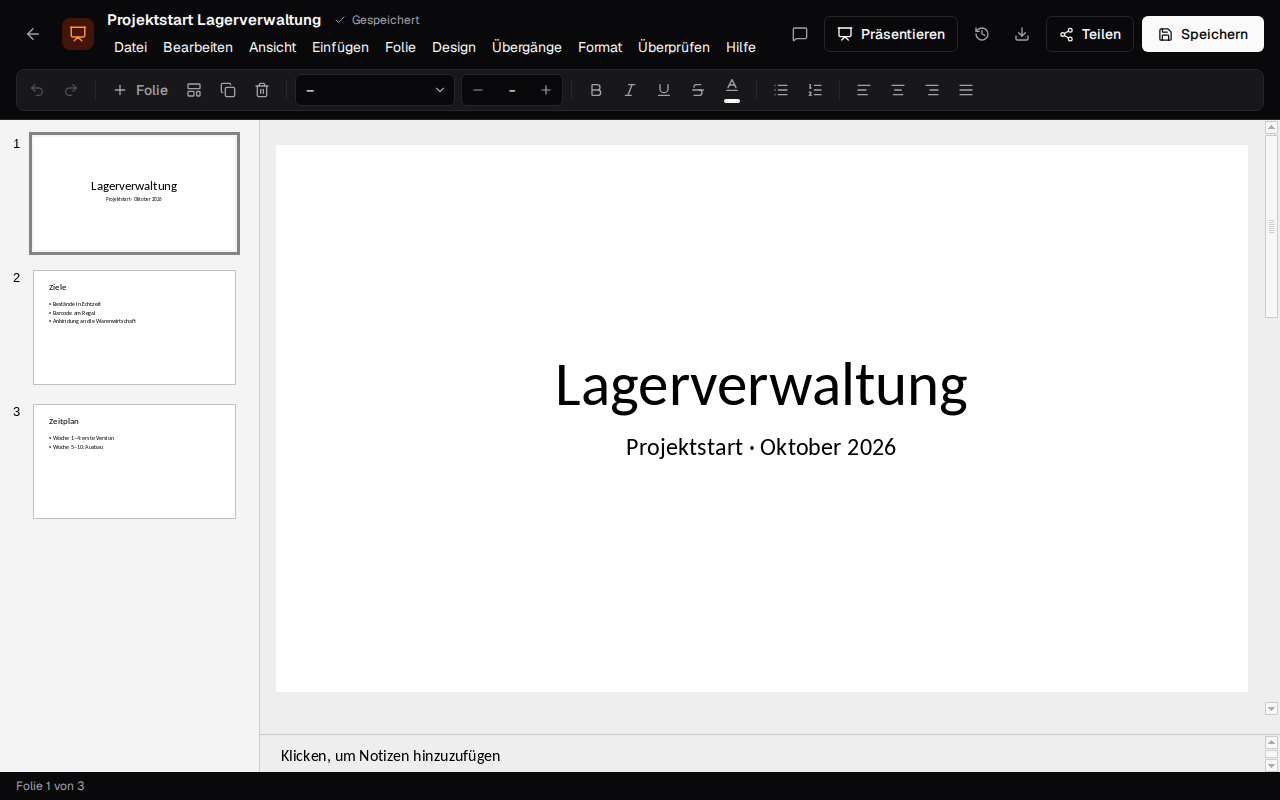Undo the last action
Viewport: 1280px width, 800px height.
click(37, 90)
